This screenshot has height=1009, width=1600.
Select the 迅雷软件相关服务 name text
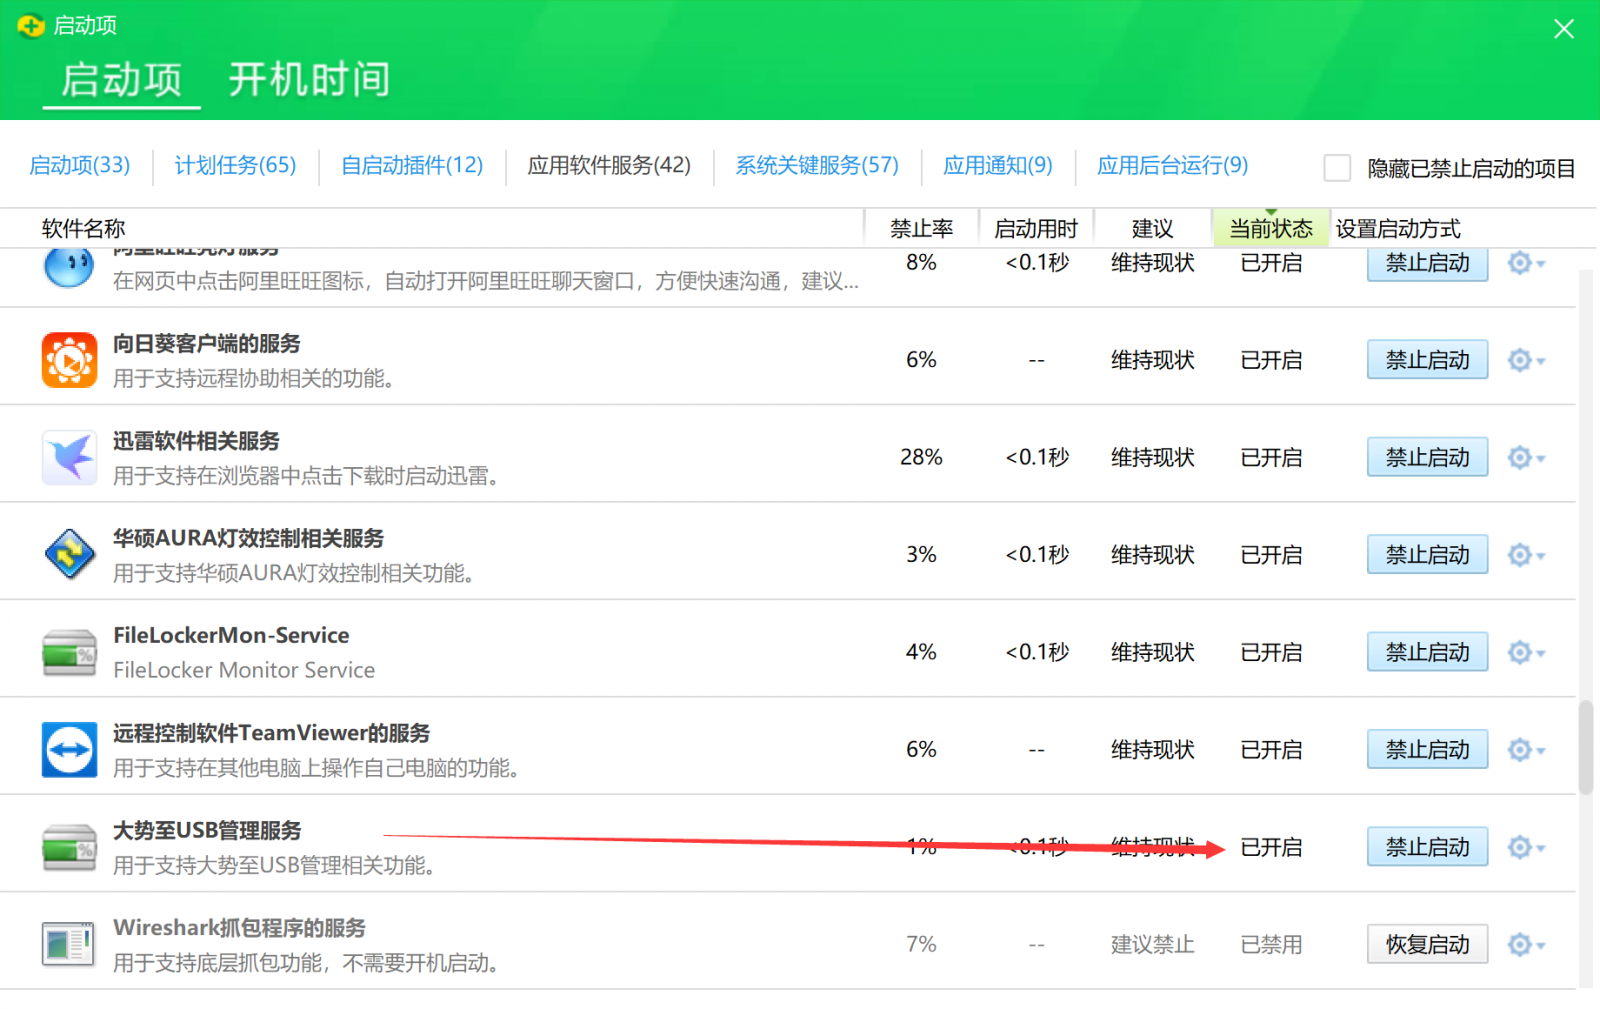pos(196,441)
